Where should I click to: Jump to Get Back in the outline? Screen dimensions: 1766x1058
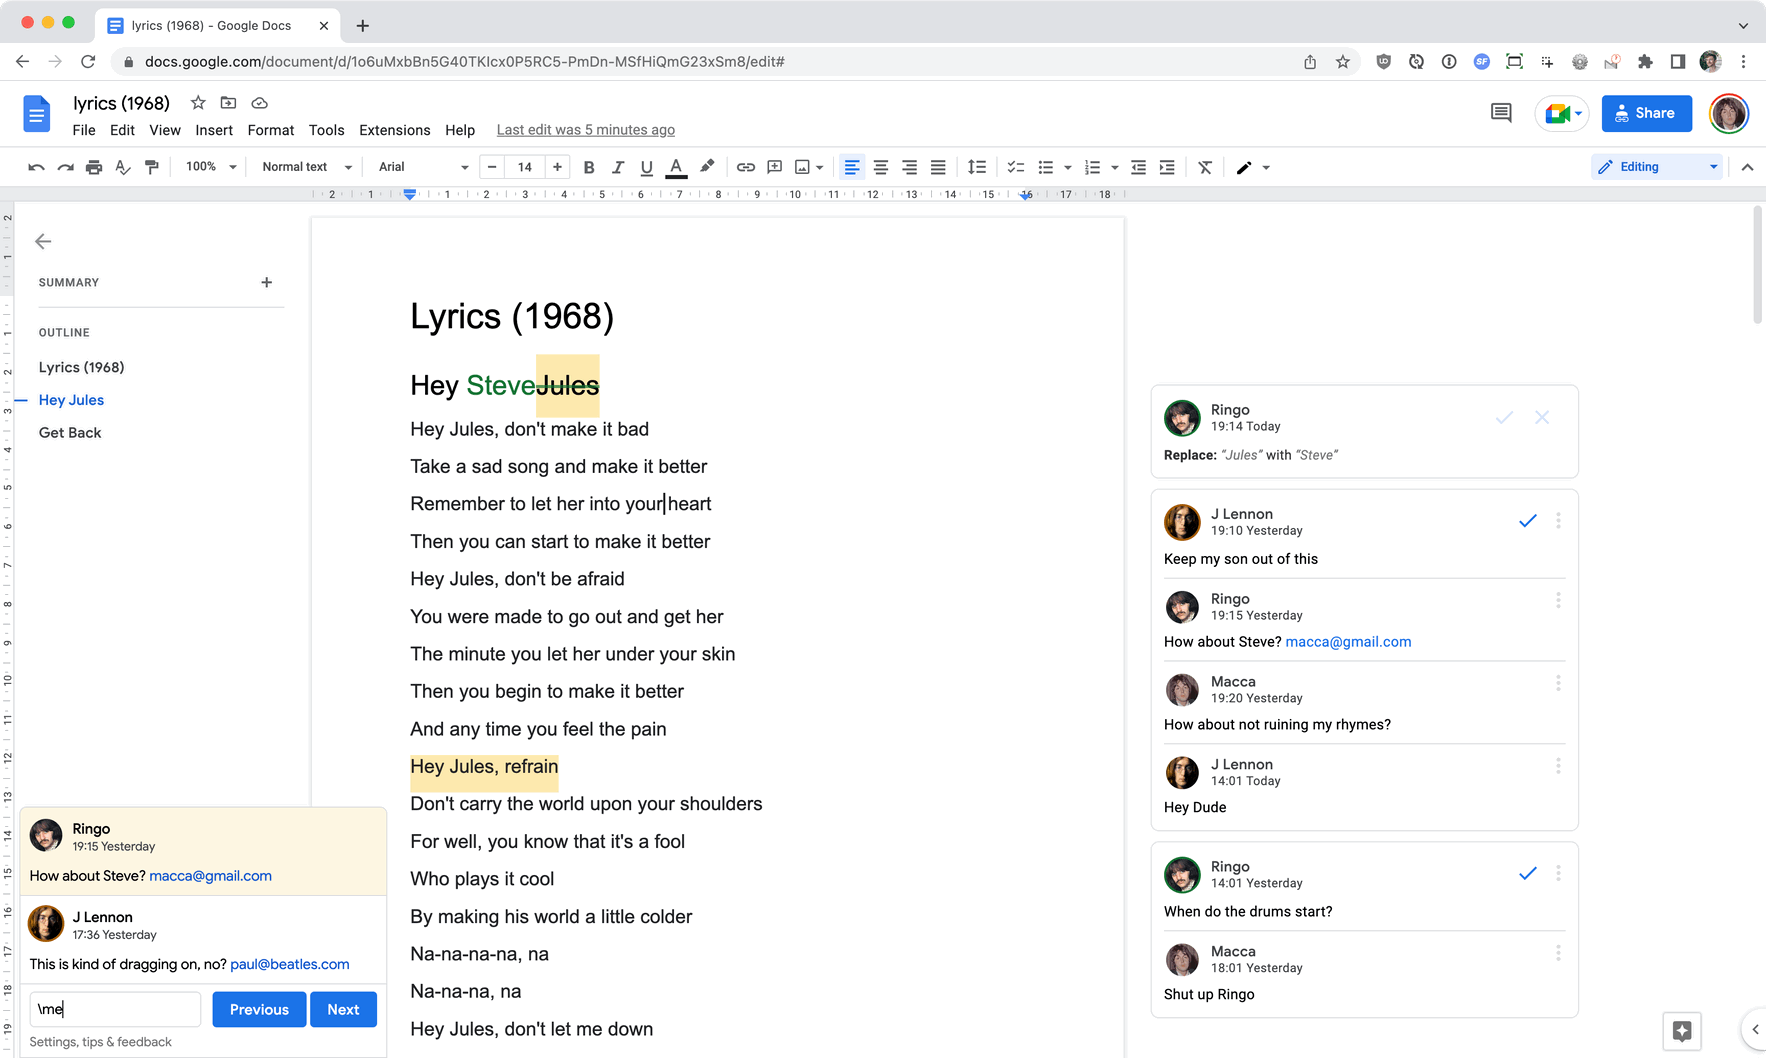point(70,433)
